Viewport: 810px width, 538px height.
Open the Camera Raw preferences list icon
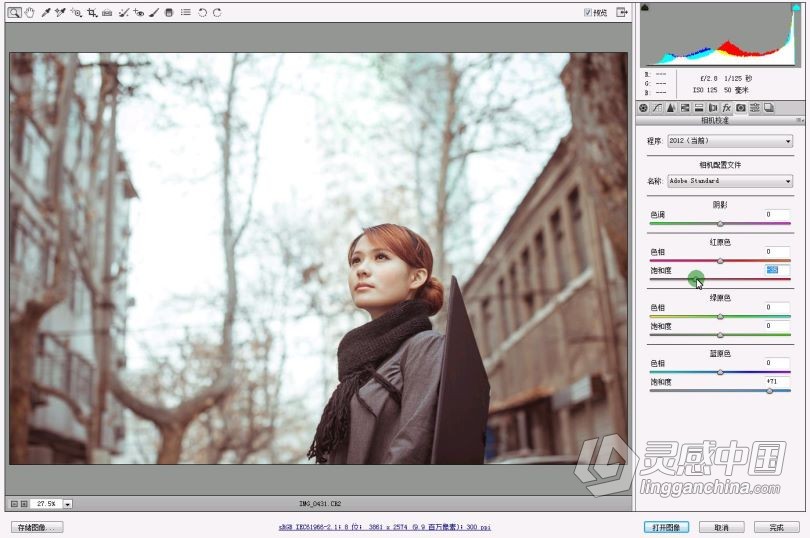186,12
